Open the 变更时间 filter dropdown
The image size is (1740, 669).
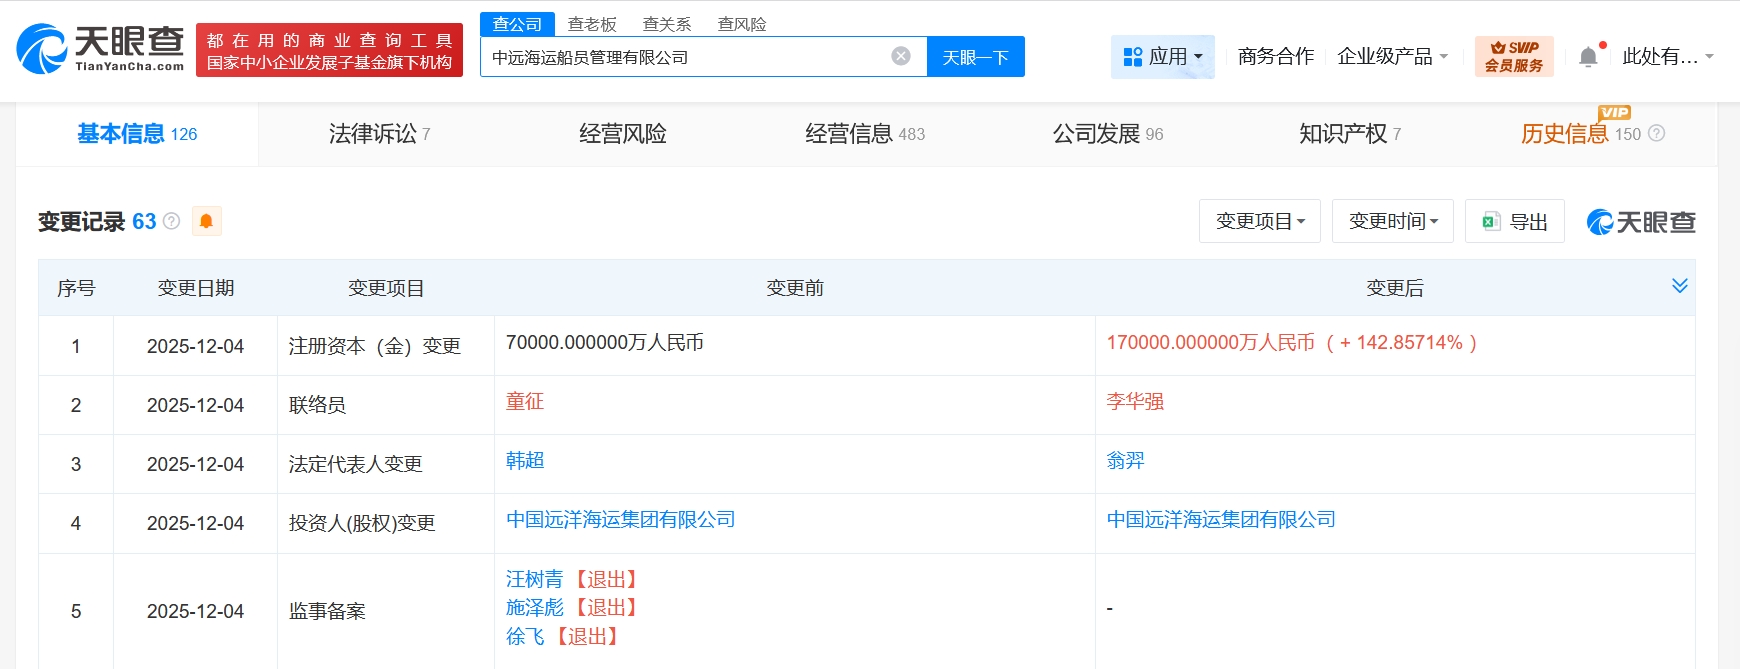1392,221
